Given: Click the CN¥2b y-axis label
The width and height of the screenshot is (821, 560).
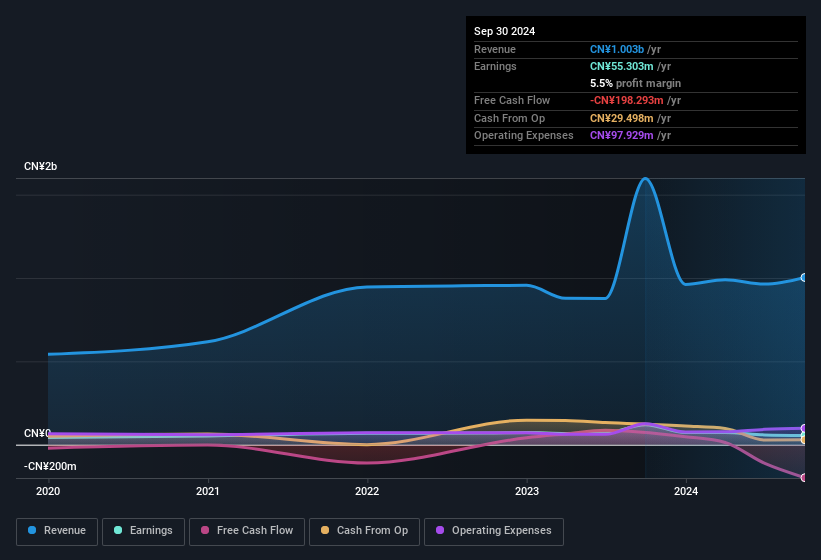Looking at the screenshot, I should click(x=40, y=166).
